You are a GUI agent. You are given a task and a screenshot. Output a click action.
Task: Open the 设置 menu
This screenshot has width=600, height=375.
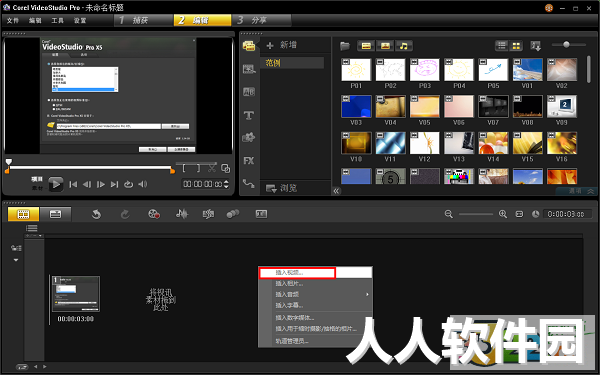coord(80,21)
